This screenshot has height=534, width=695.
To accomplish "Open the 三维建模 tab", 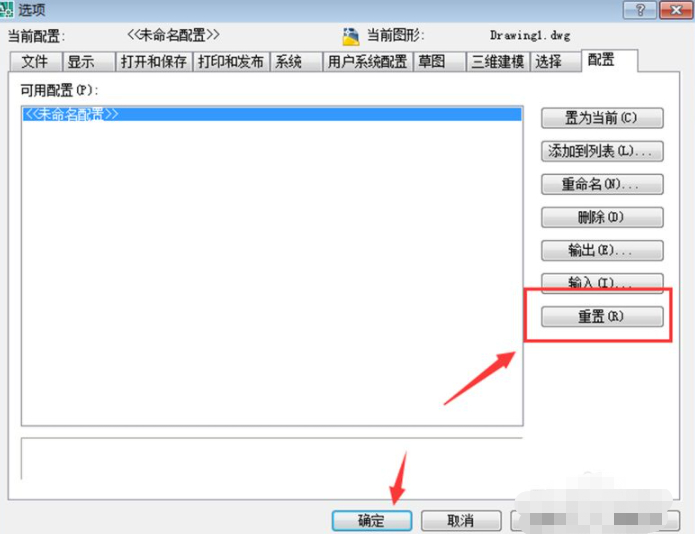I will coord(497,61).
